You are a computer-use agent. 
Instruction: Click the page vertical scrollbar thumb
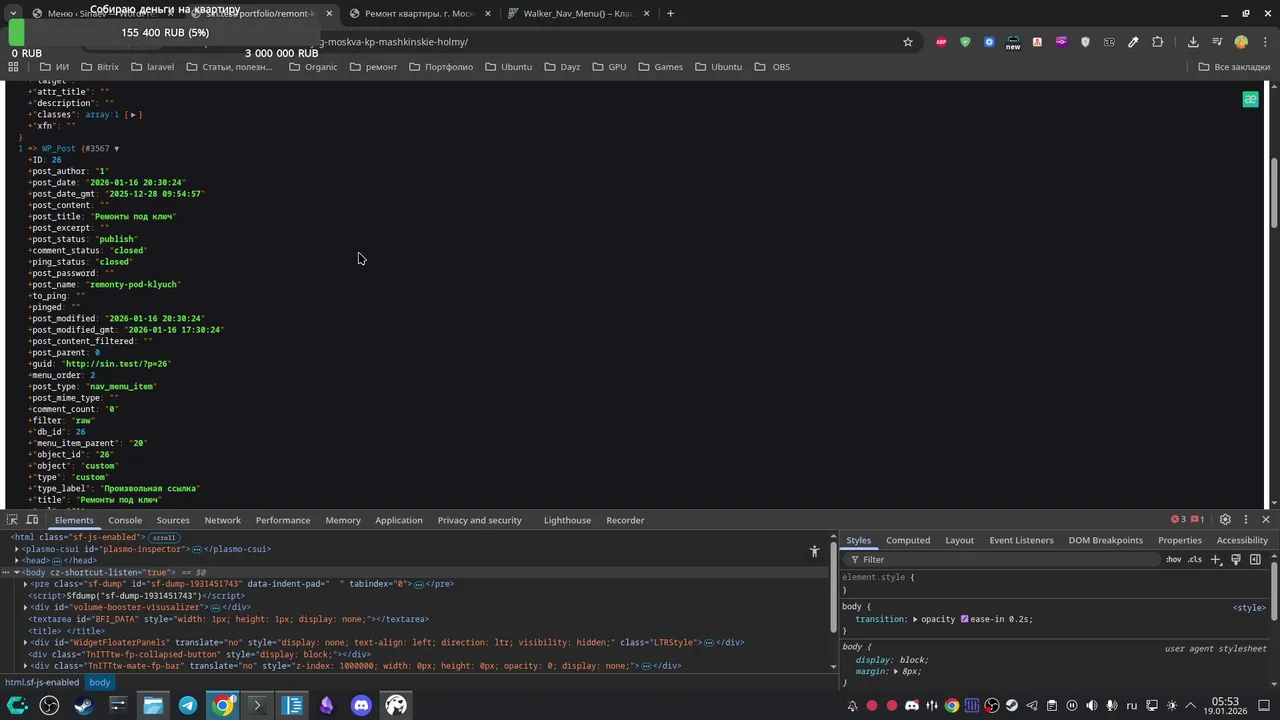(x=1274, y=192)
